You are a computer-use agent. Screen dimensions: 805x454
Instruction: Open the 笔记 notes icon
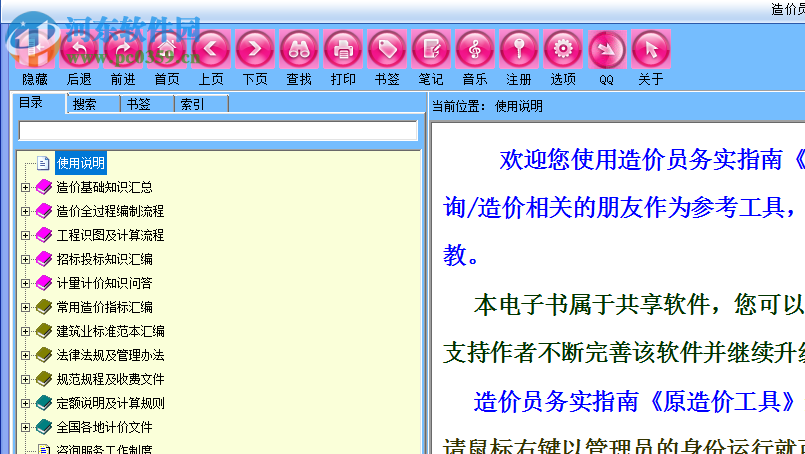(x=431, y=49)
